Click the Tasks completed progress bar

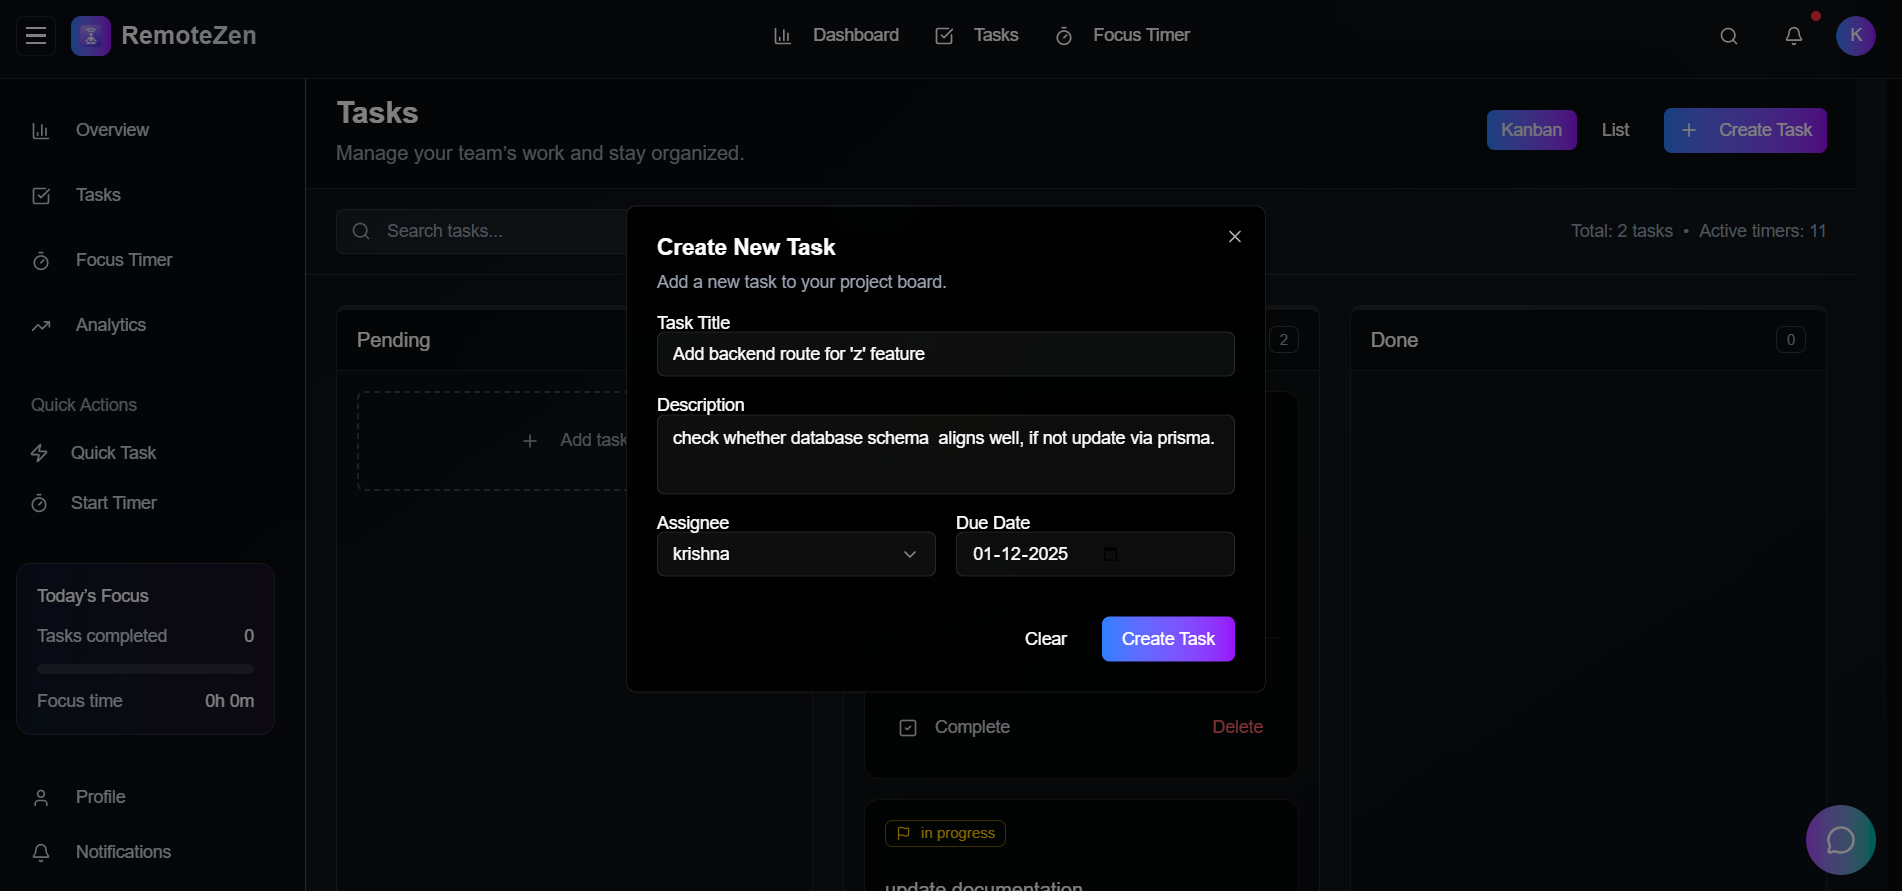(x=145, y=669)
